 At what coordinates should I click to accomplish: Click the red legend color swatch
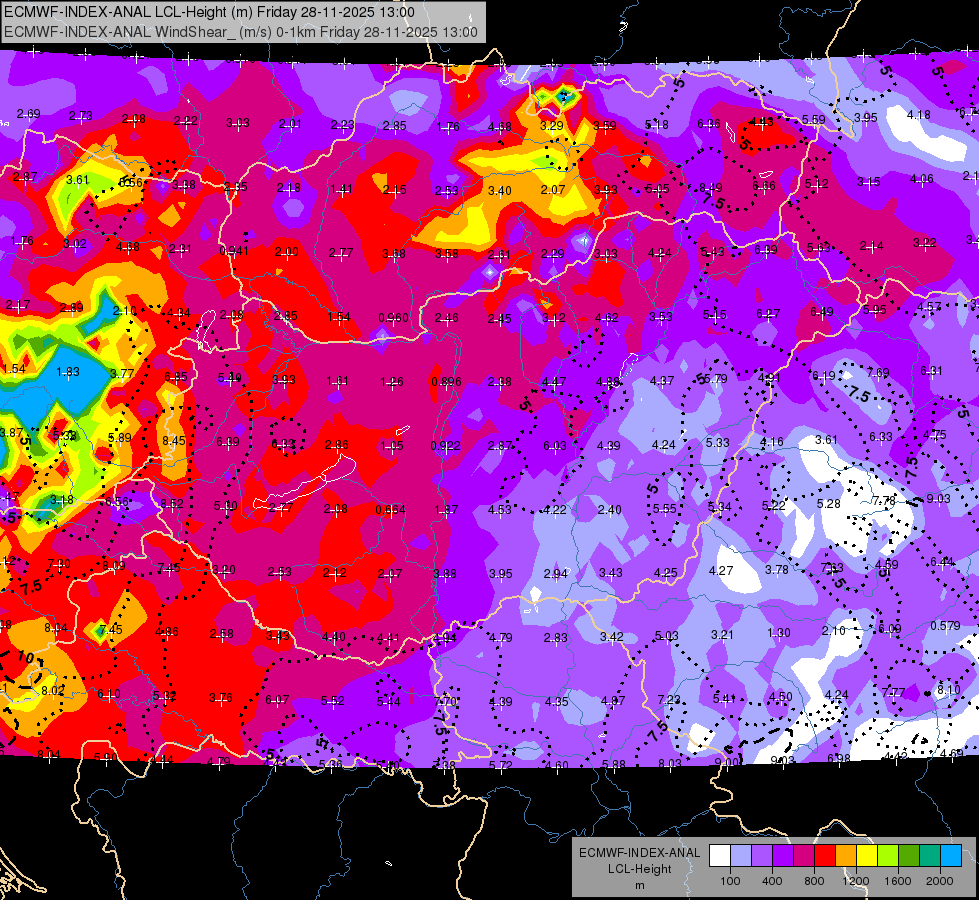click(x=825, y=855)
